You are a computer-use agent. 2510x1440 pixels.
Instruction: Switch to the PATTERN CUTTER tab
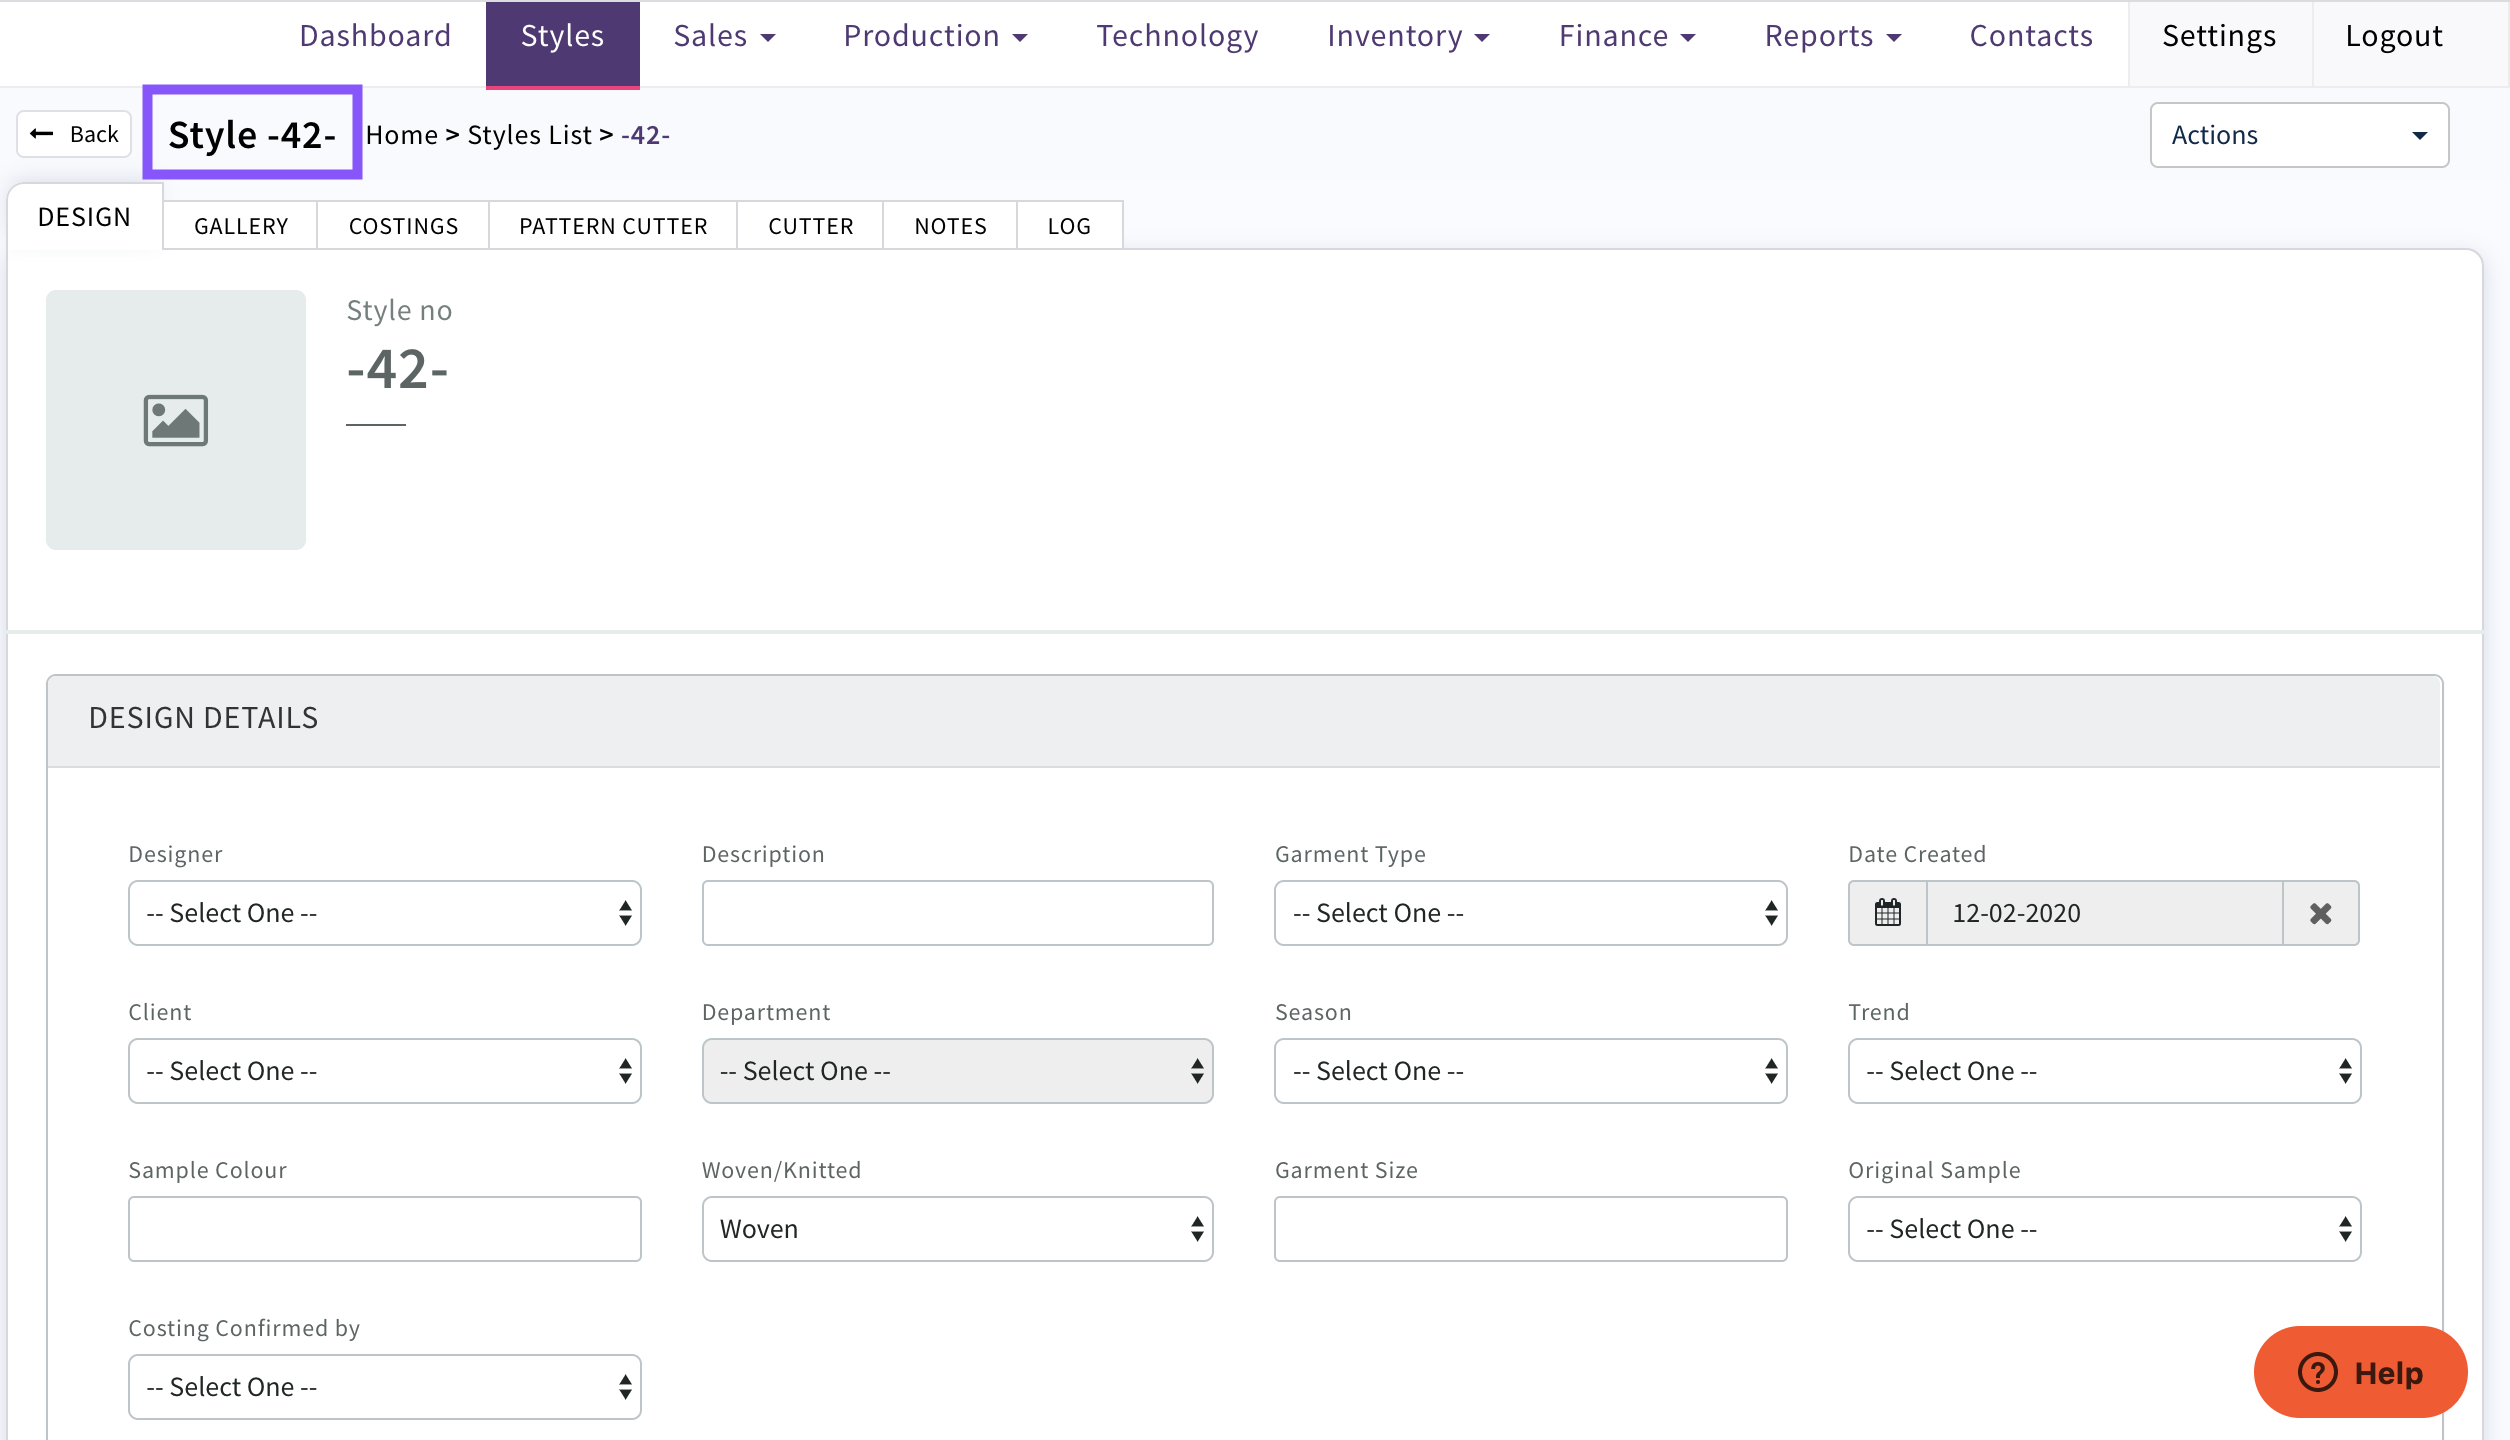pyautogui.click(x=613, y=226)
